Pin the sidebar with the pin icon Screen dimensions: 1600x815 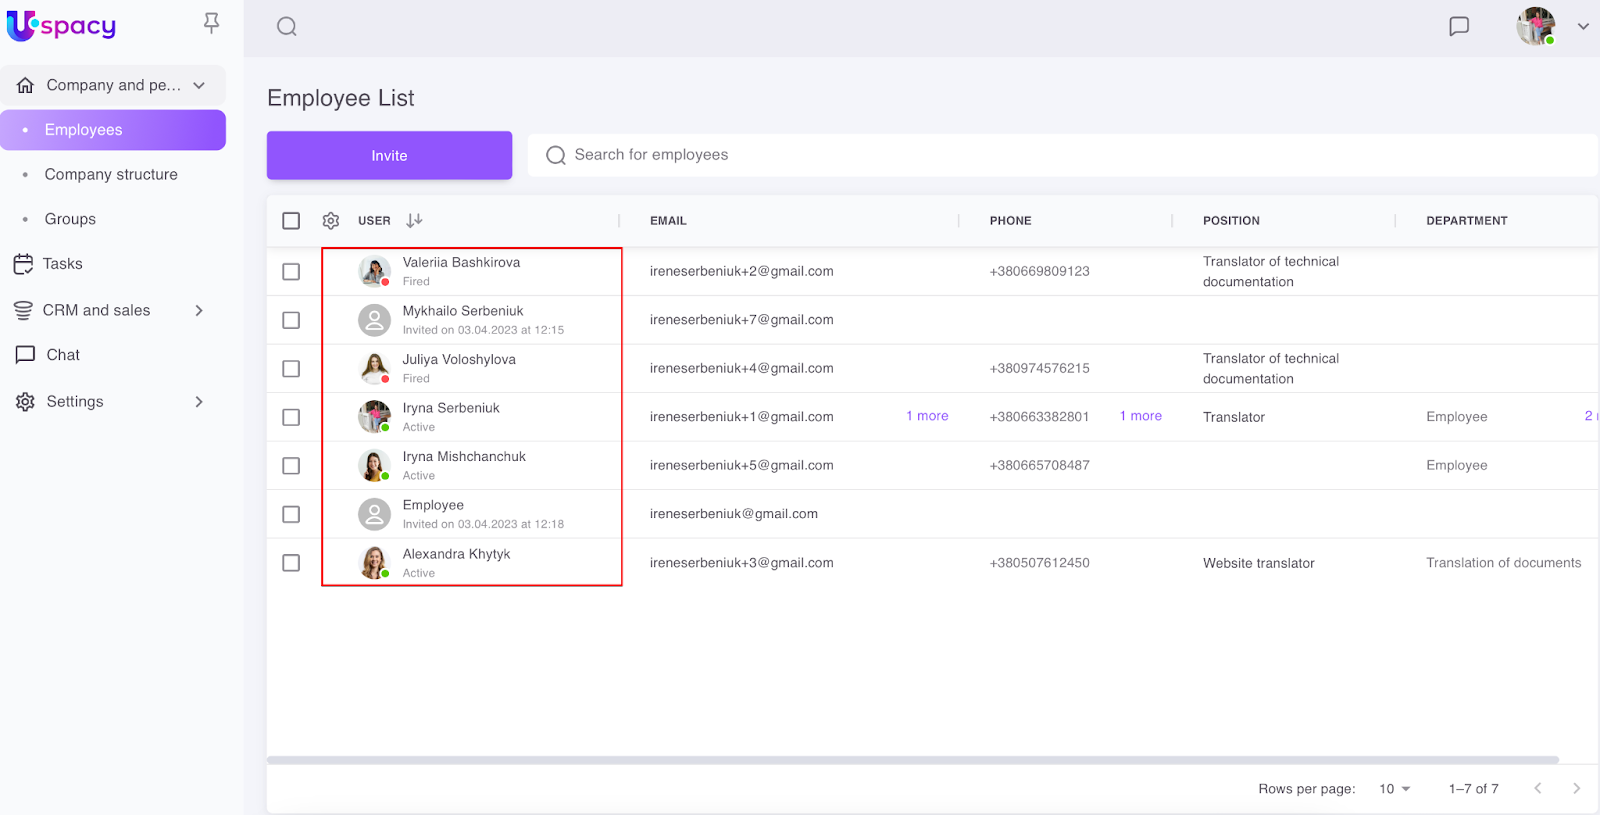tap(211, 23)
